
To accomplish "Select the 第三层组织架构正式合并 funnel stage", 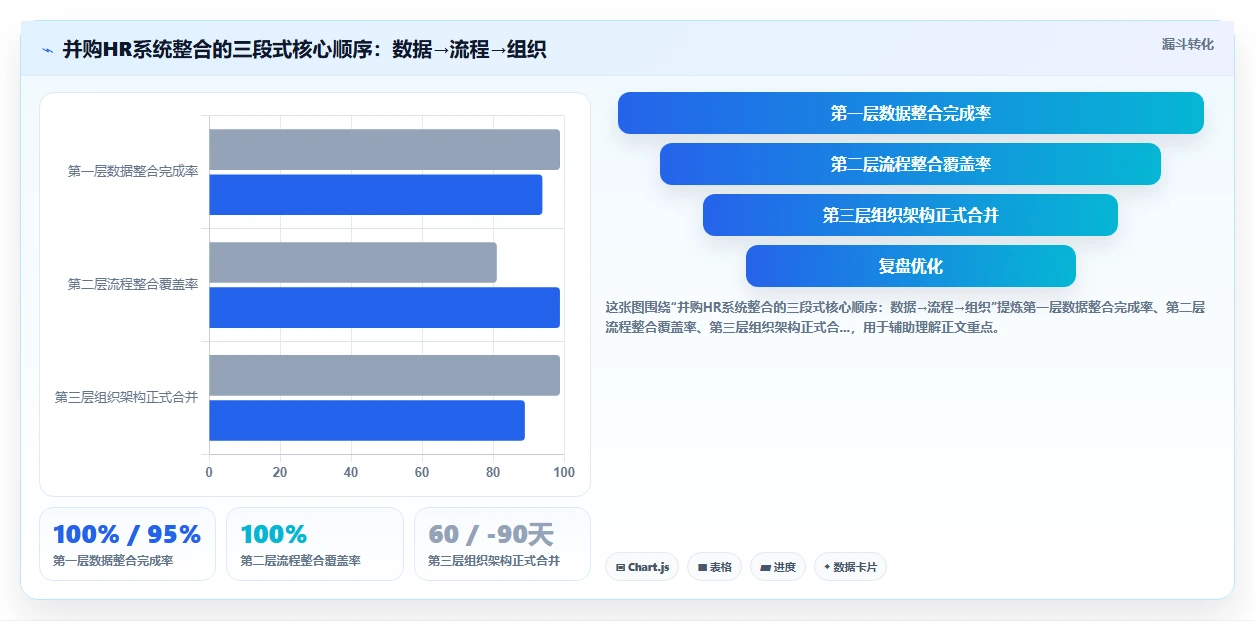I will 910,215.
